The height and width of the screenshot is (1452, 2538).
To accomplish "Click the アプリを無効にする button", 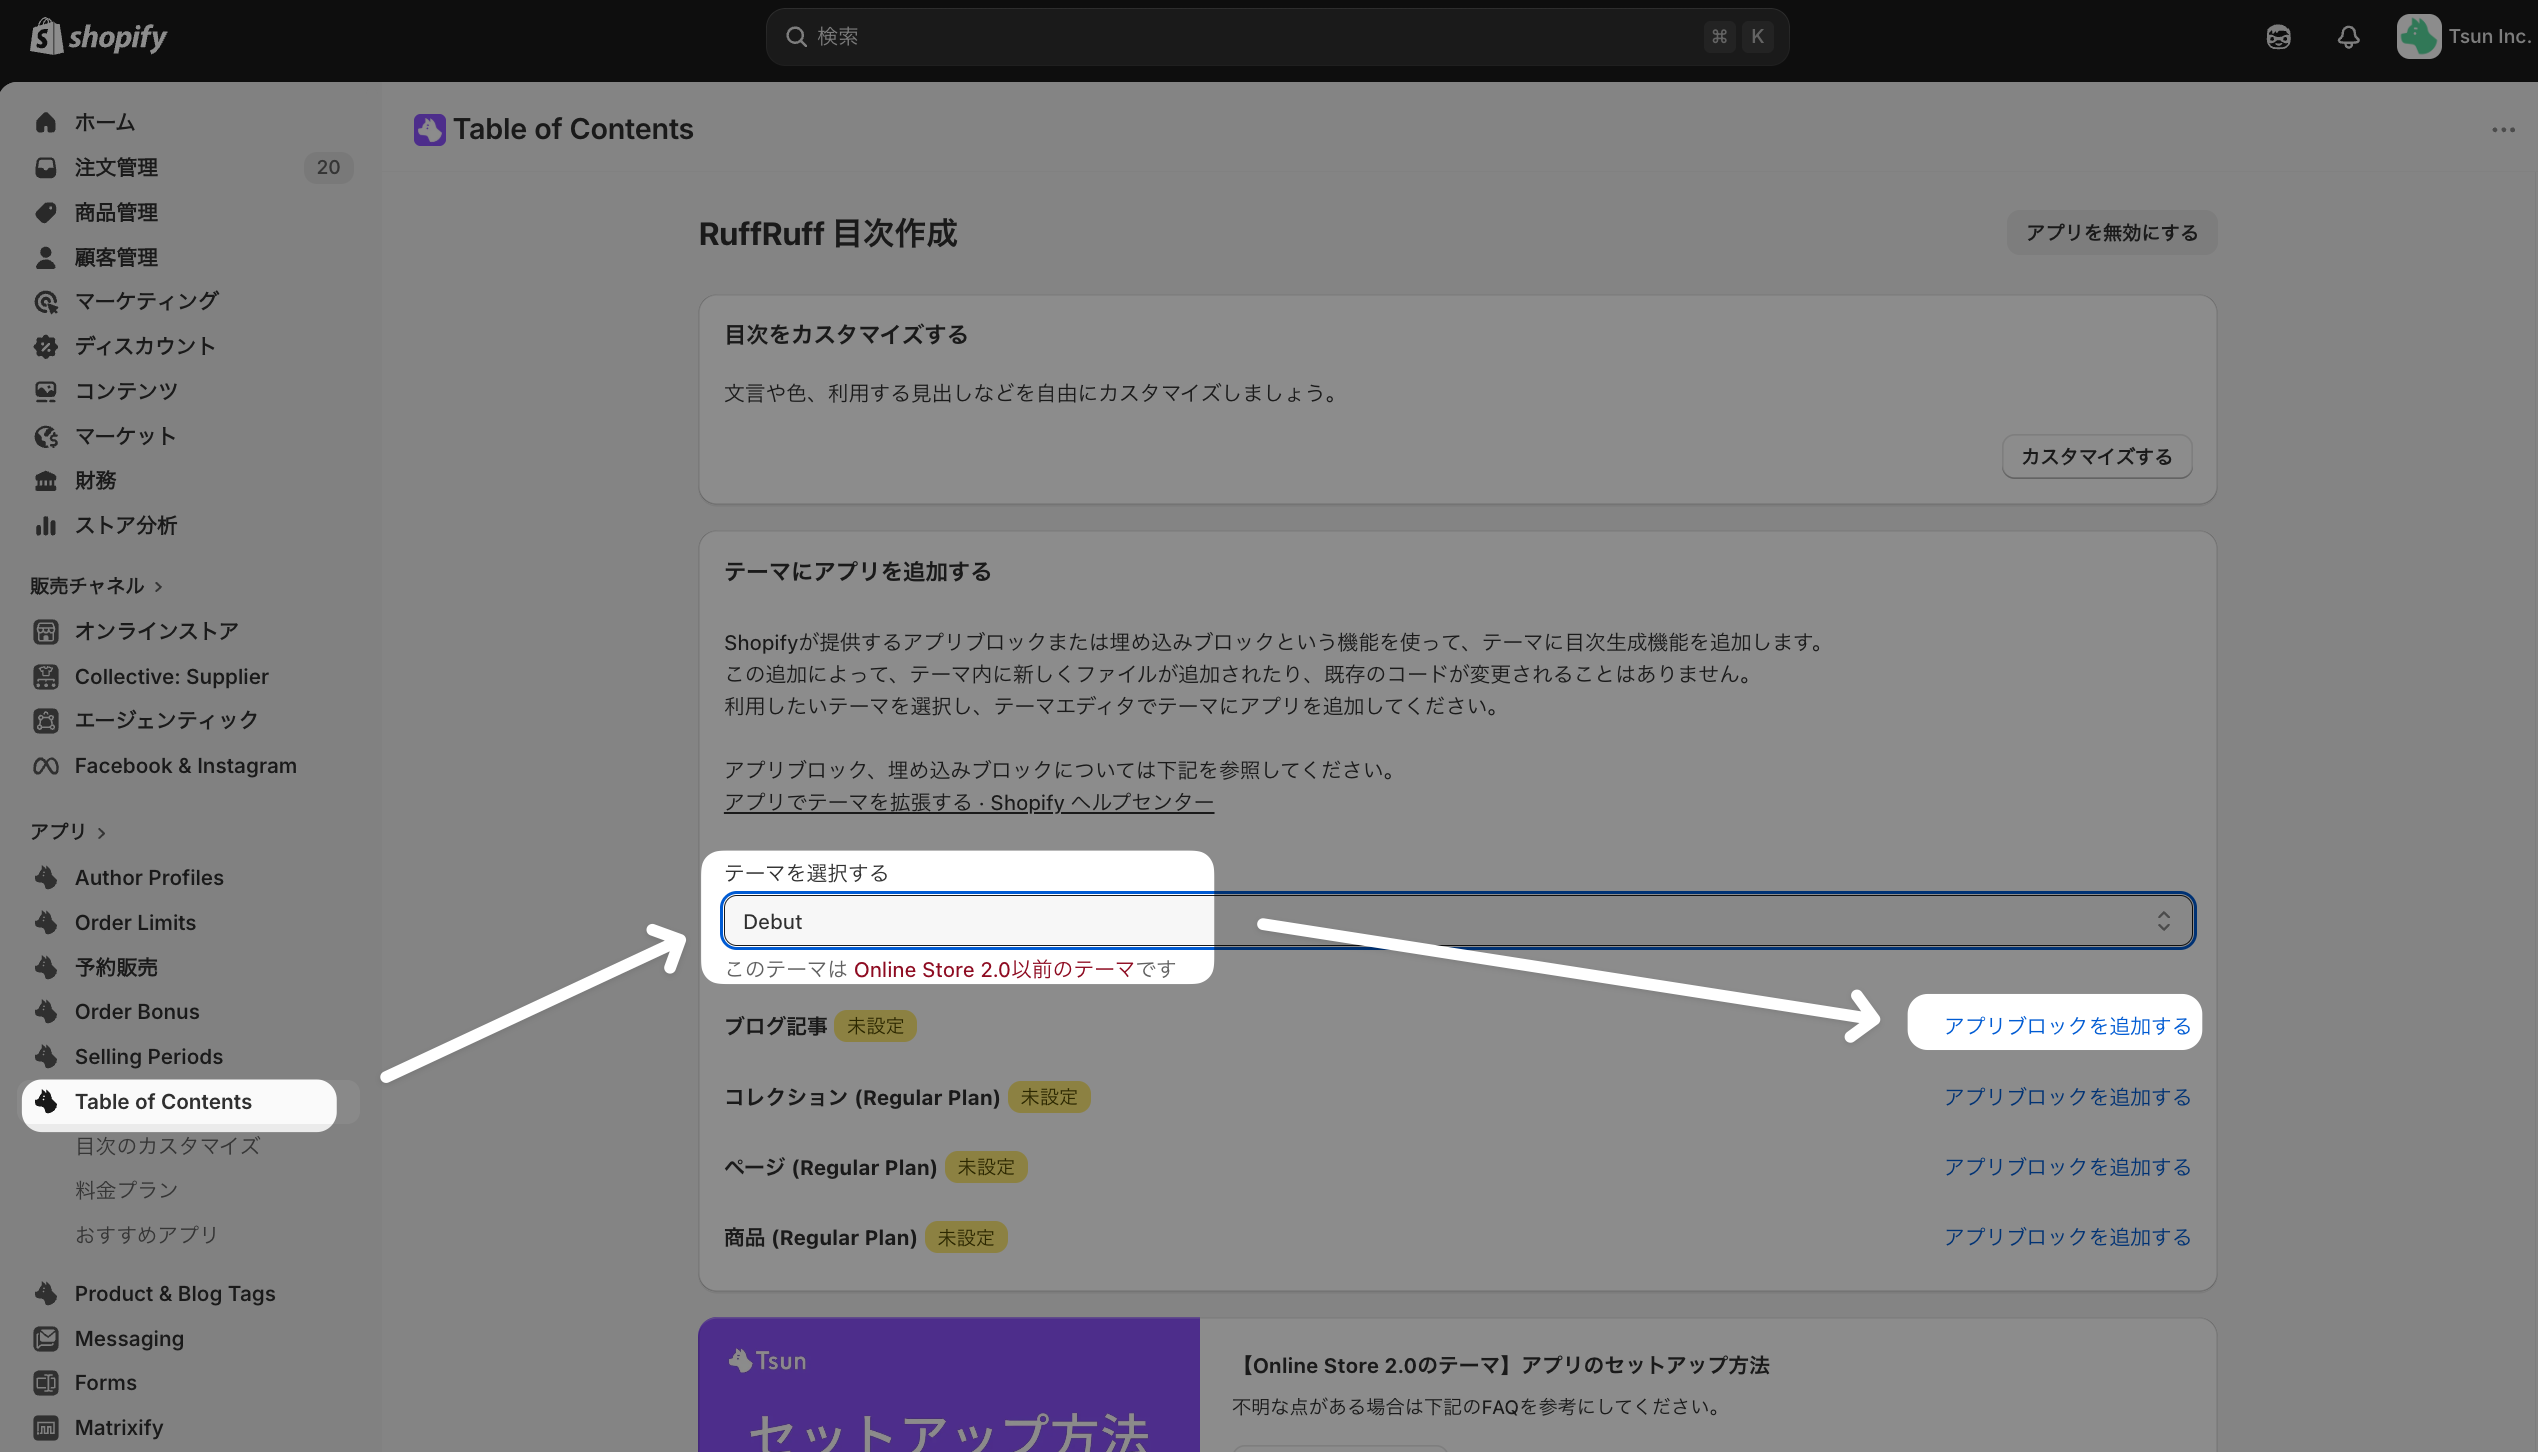I will tap(2111, 233).
